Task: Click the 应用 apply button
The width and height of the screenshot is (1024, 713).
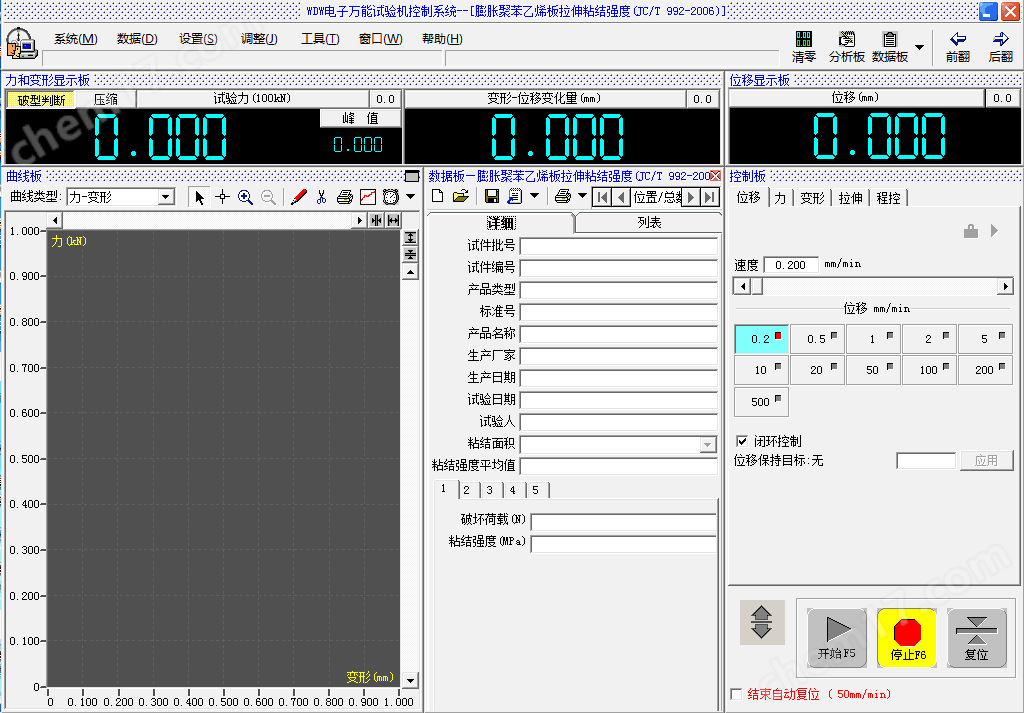Action: (986, 460)
